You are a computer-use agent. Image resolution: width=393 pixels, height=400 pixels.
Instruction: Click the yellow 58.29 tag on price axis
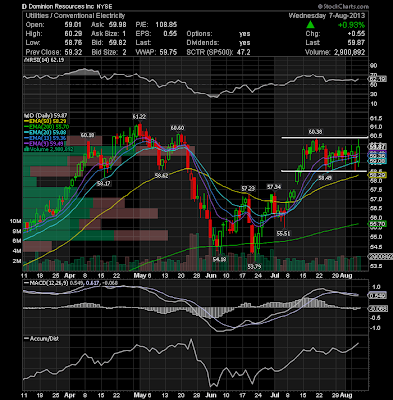pos(377,175)
